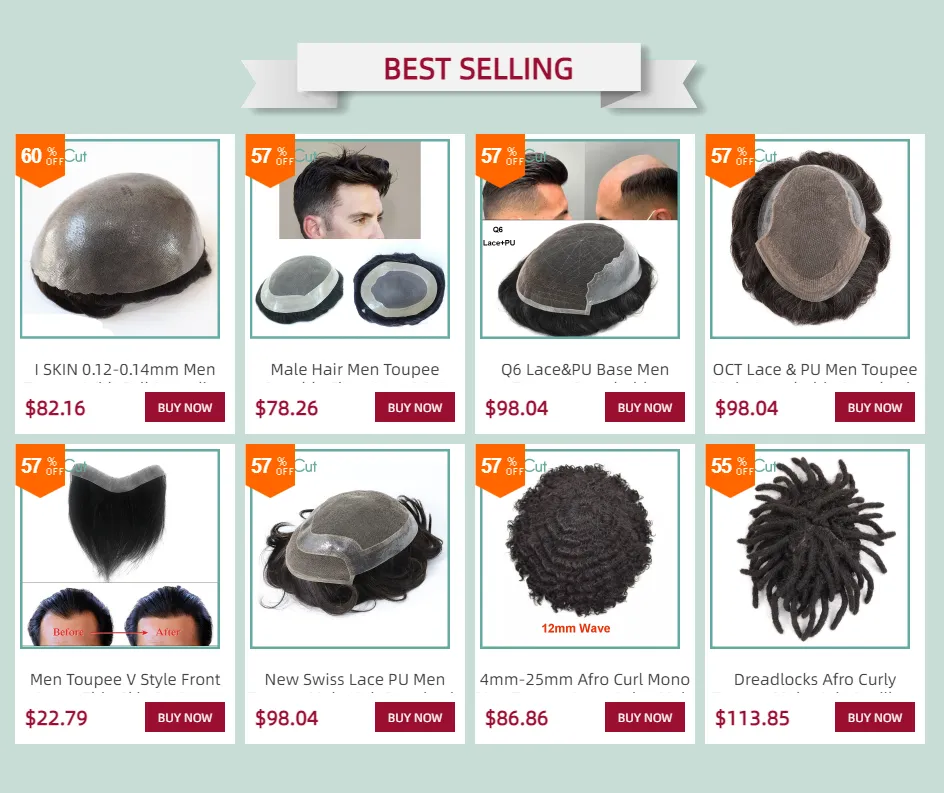The width and height of the screenshot is (944, 793).
Task: Open the Dreadlocks Afro Curly product image
Action: pyautogui.click(x=810, y=549)
